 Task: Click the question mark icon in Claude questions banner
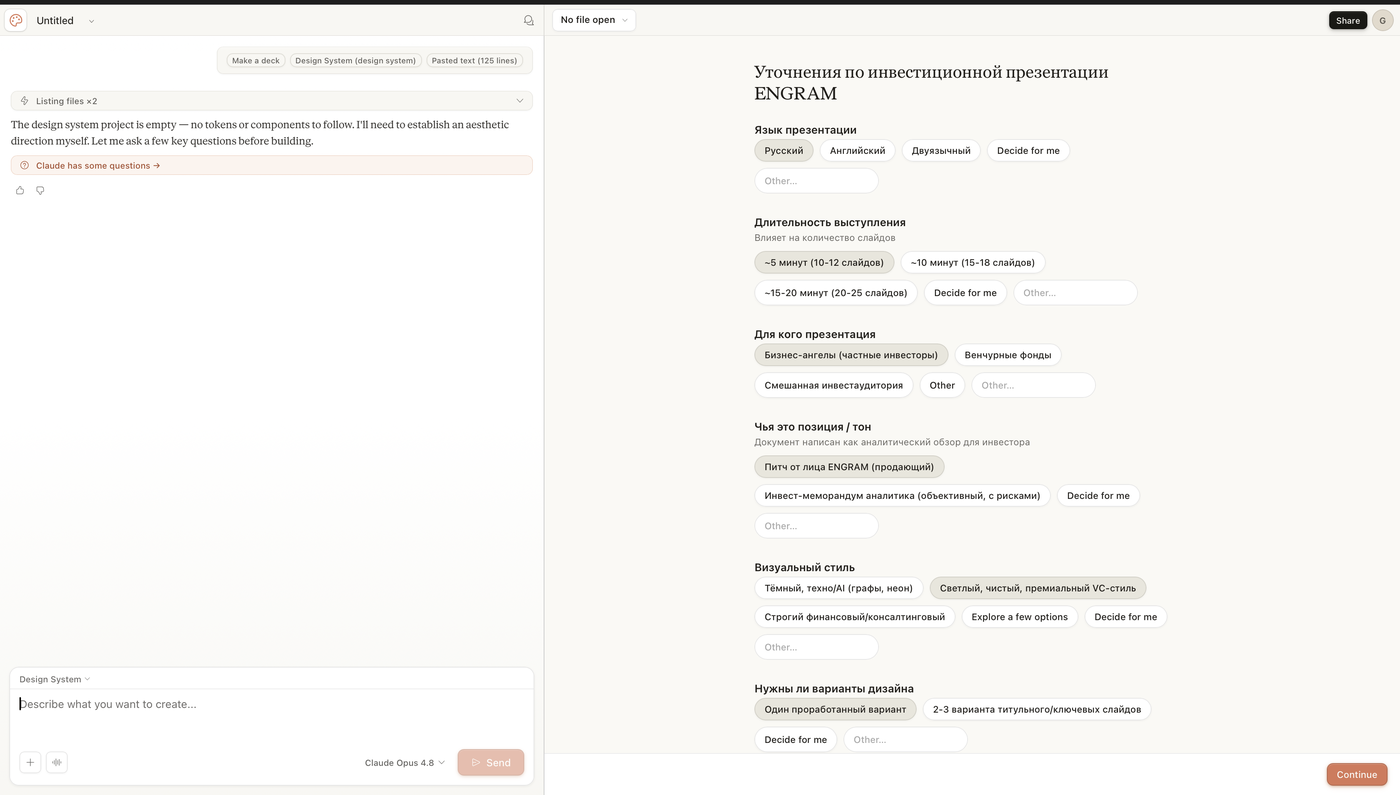25,166
